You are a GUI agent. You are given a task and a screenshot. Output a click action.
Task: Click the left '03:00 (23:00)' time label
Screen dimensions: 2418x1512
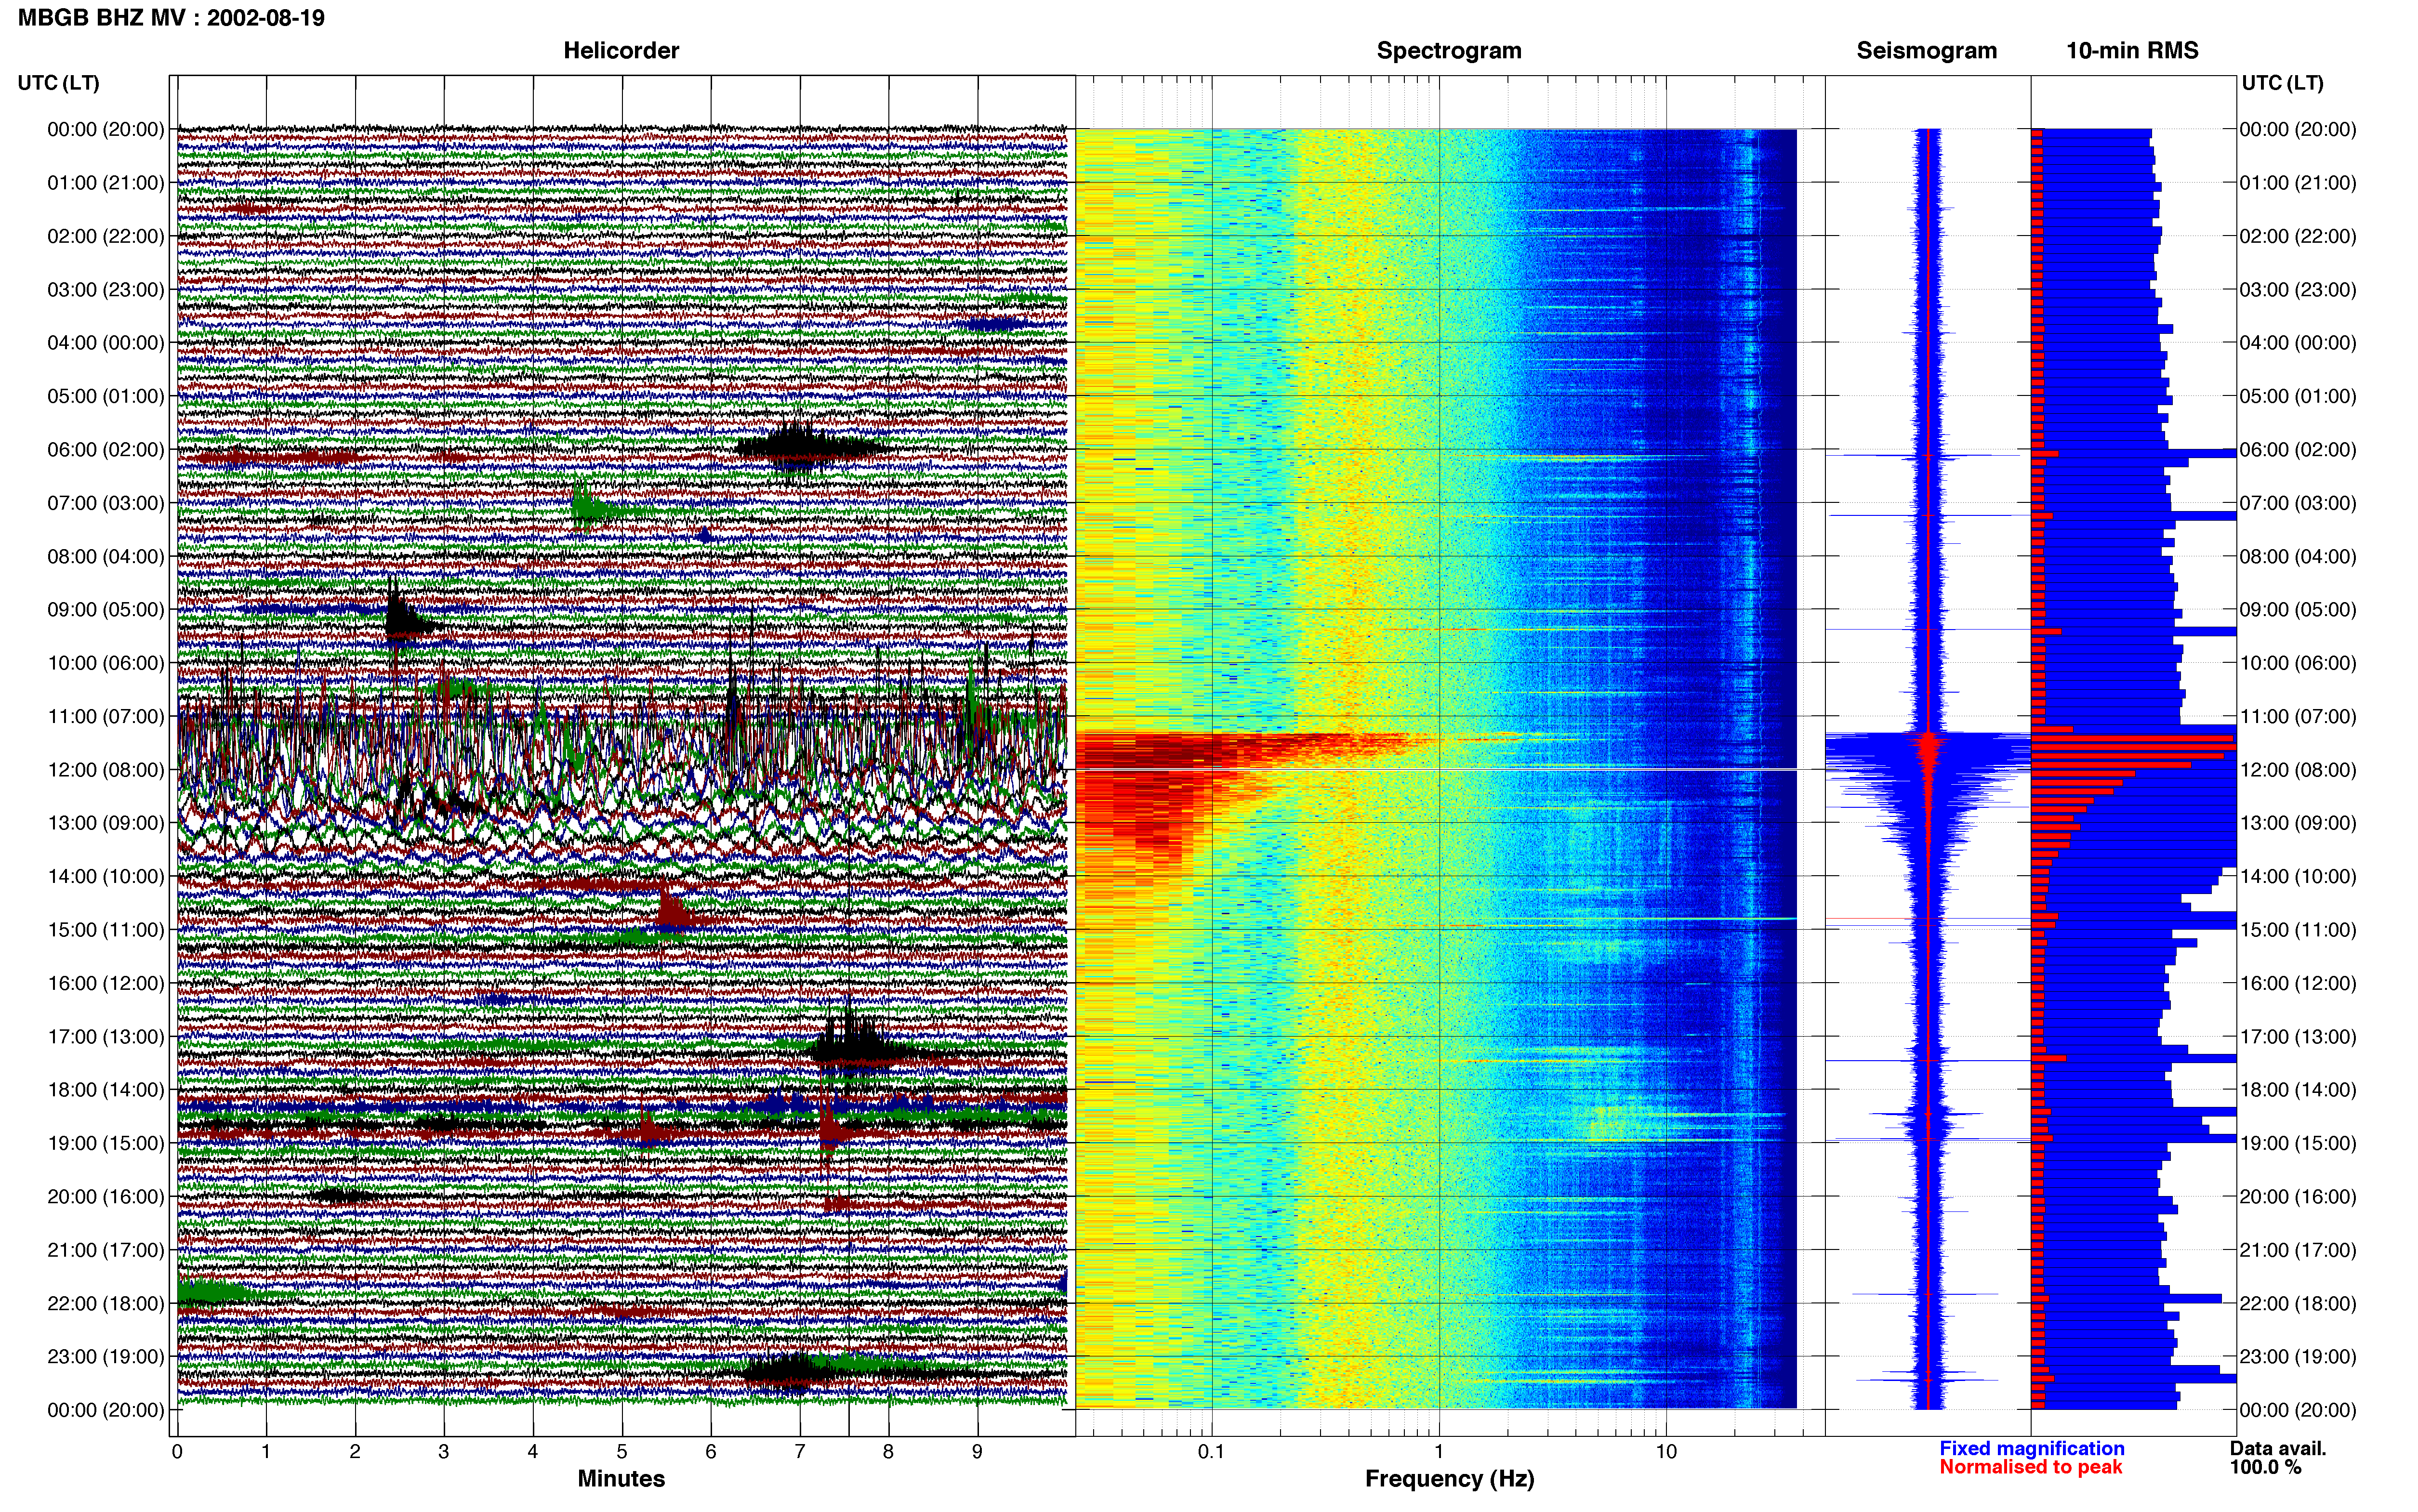point(106,290)
